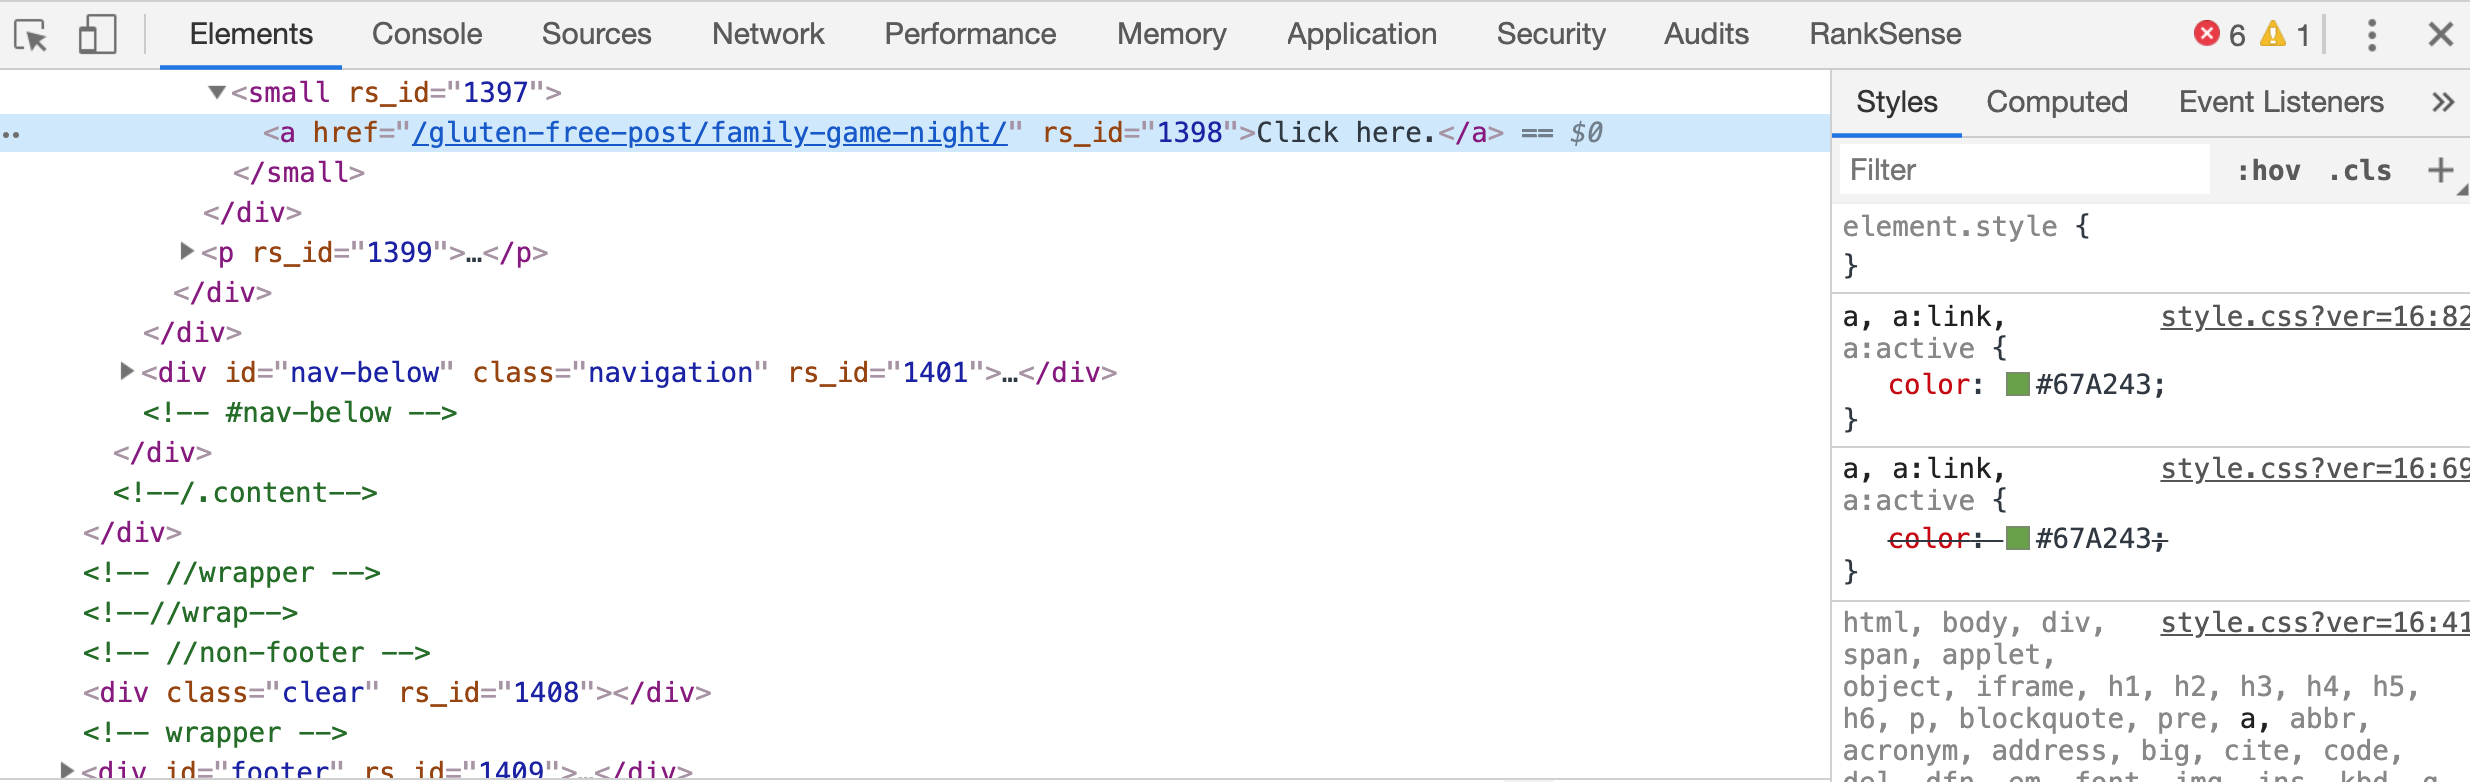
Task: Add a new style rule
Action: click(2440, 170)
